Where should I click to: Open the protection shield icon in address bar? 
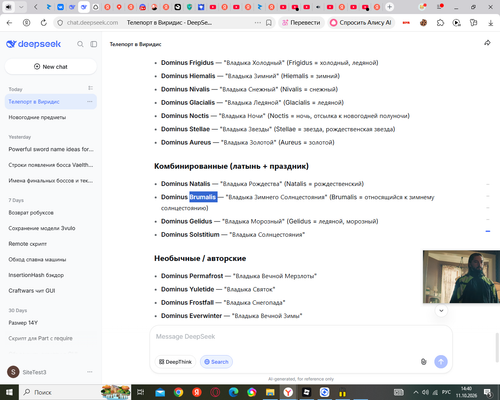pos(60,23)
